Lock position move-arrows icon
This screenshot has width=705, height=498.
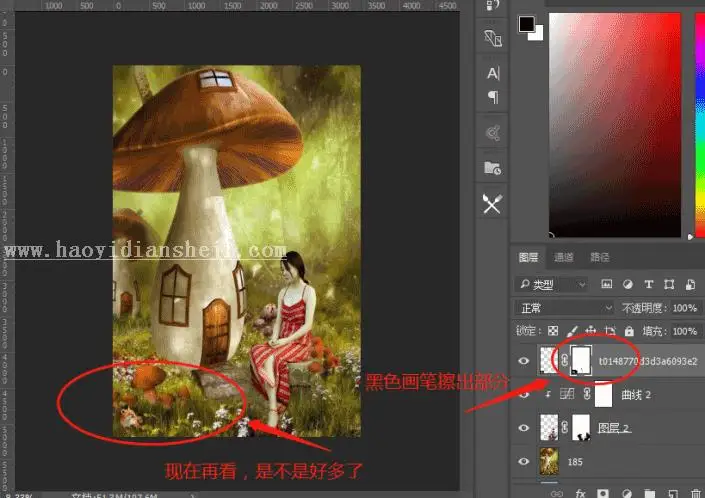point(591,331)
